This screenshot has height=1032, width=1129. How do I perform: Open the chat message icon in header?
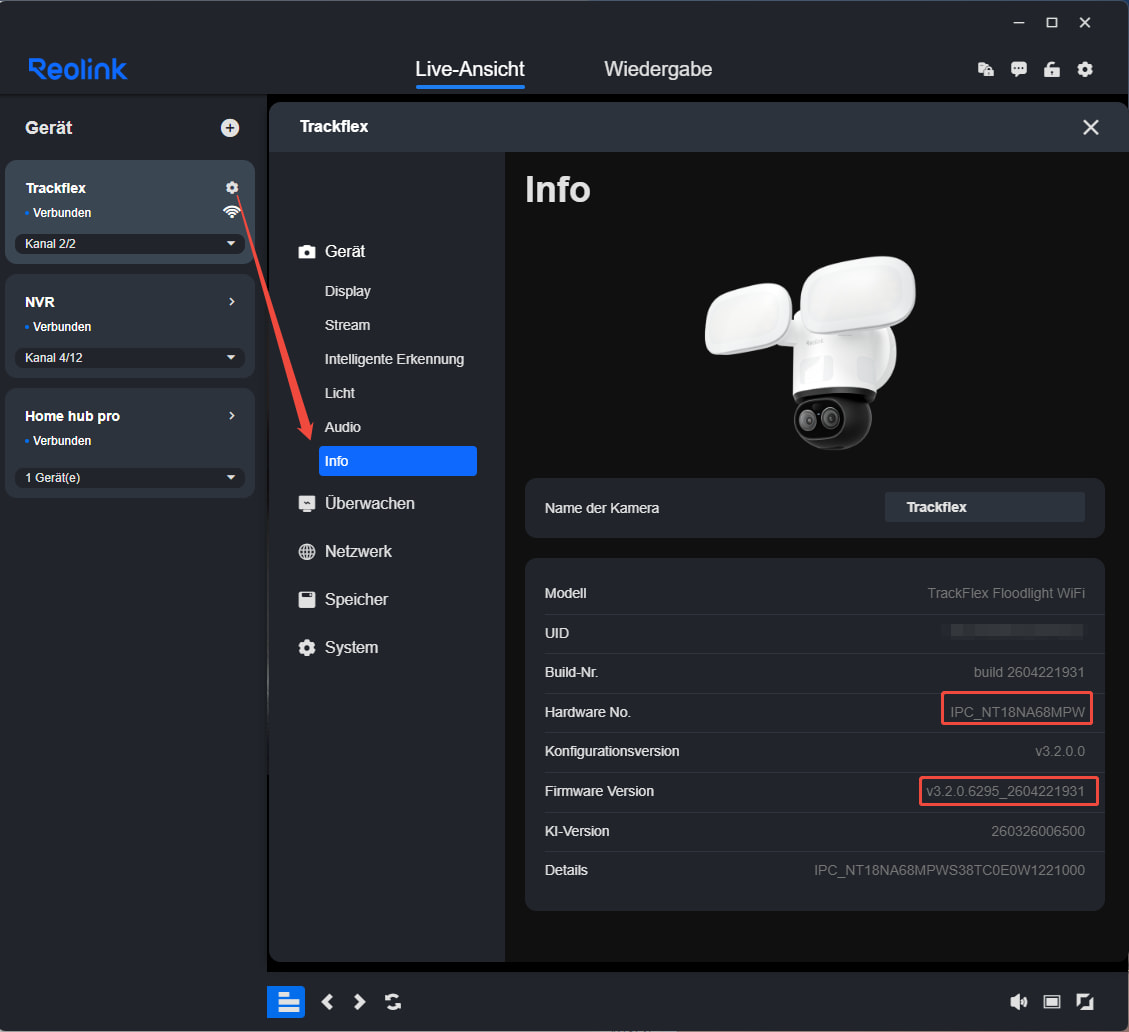(1019, 69)
